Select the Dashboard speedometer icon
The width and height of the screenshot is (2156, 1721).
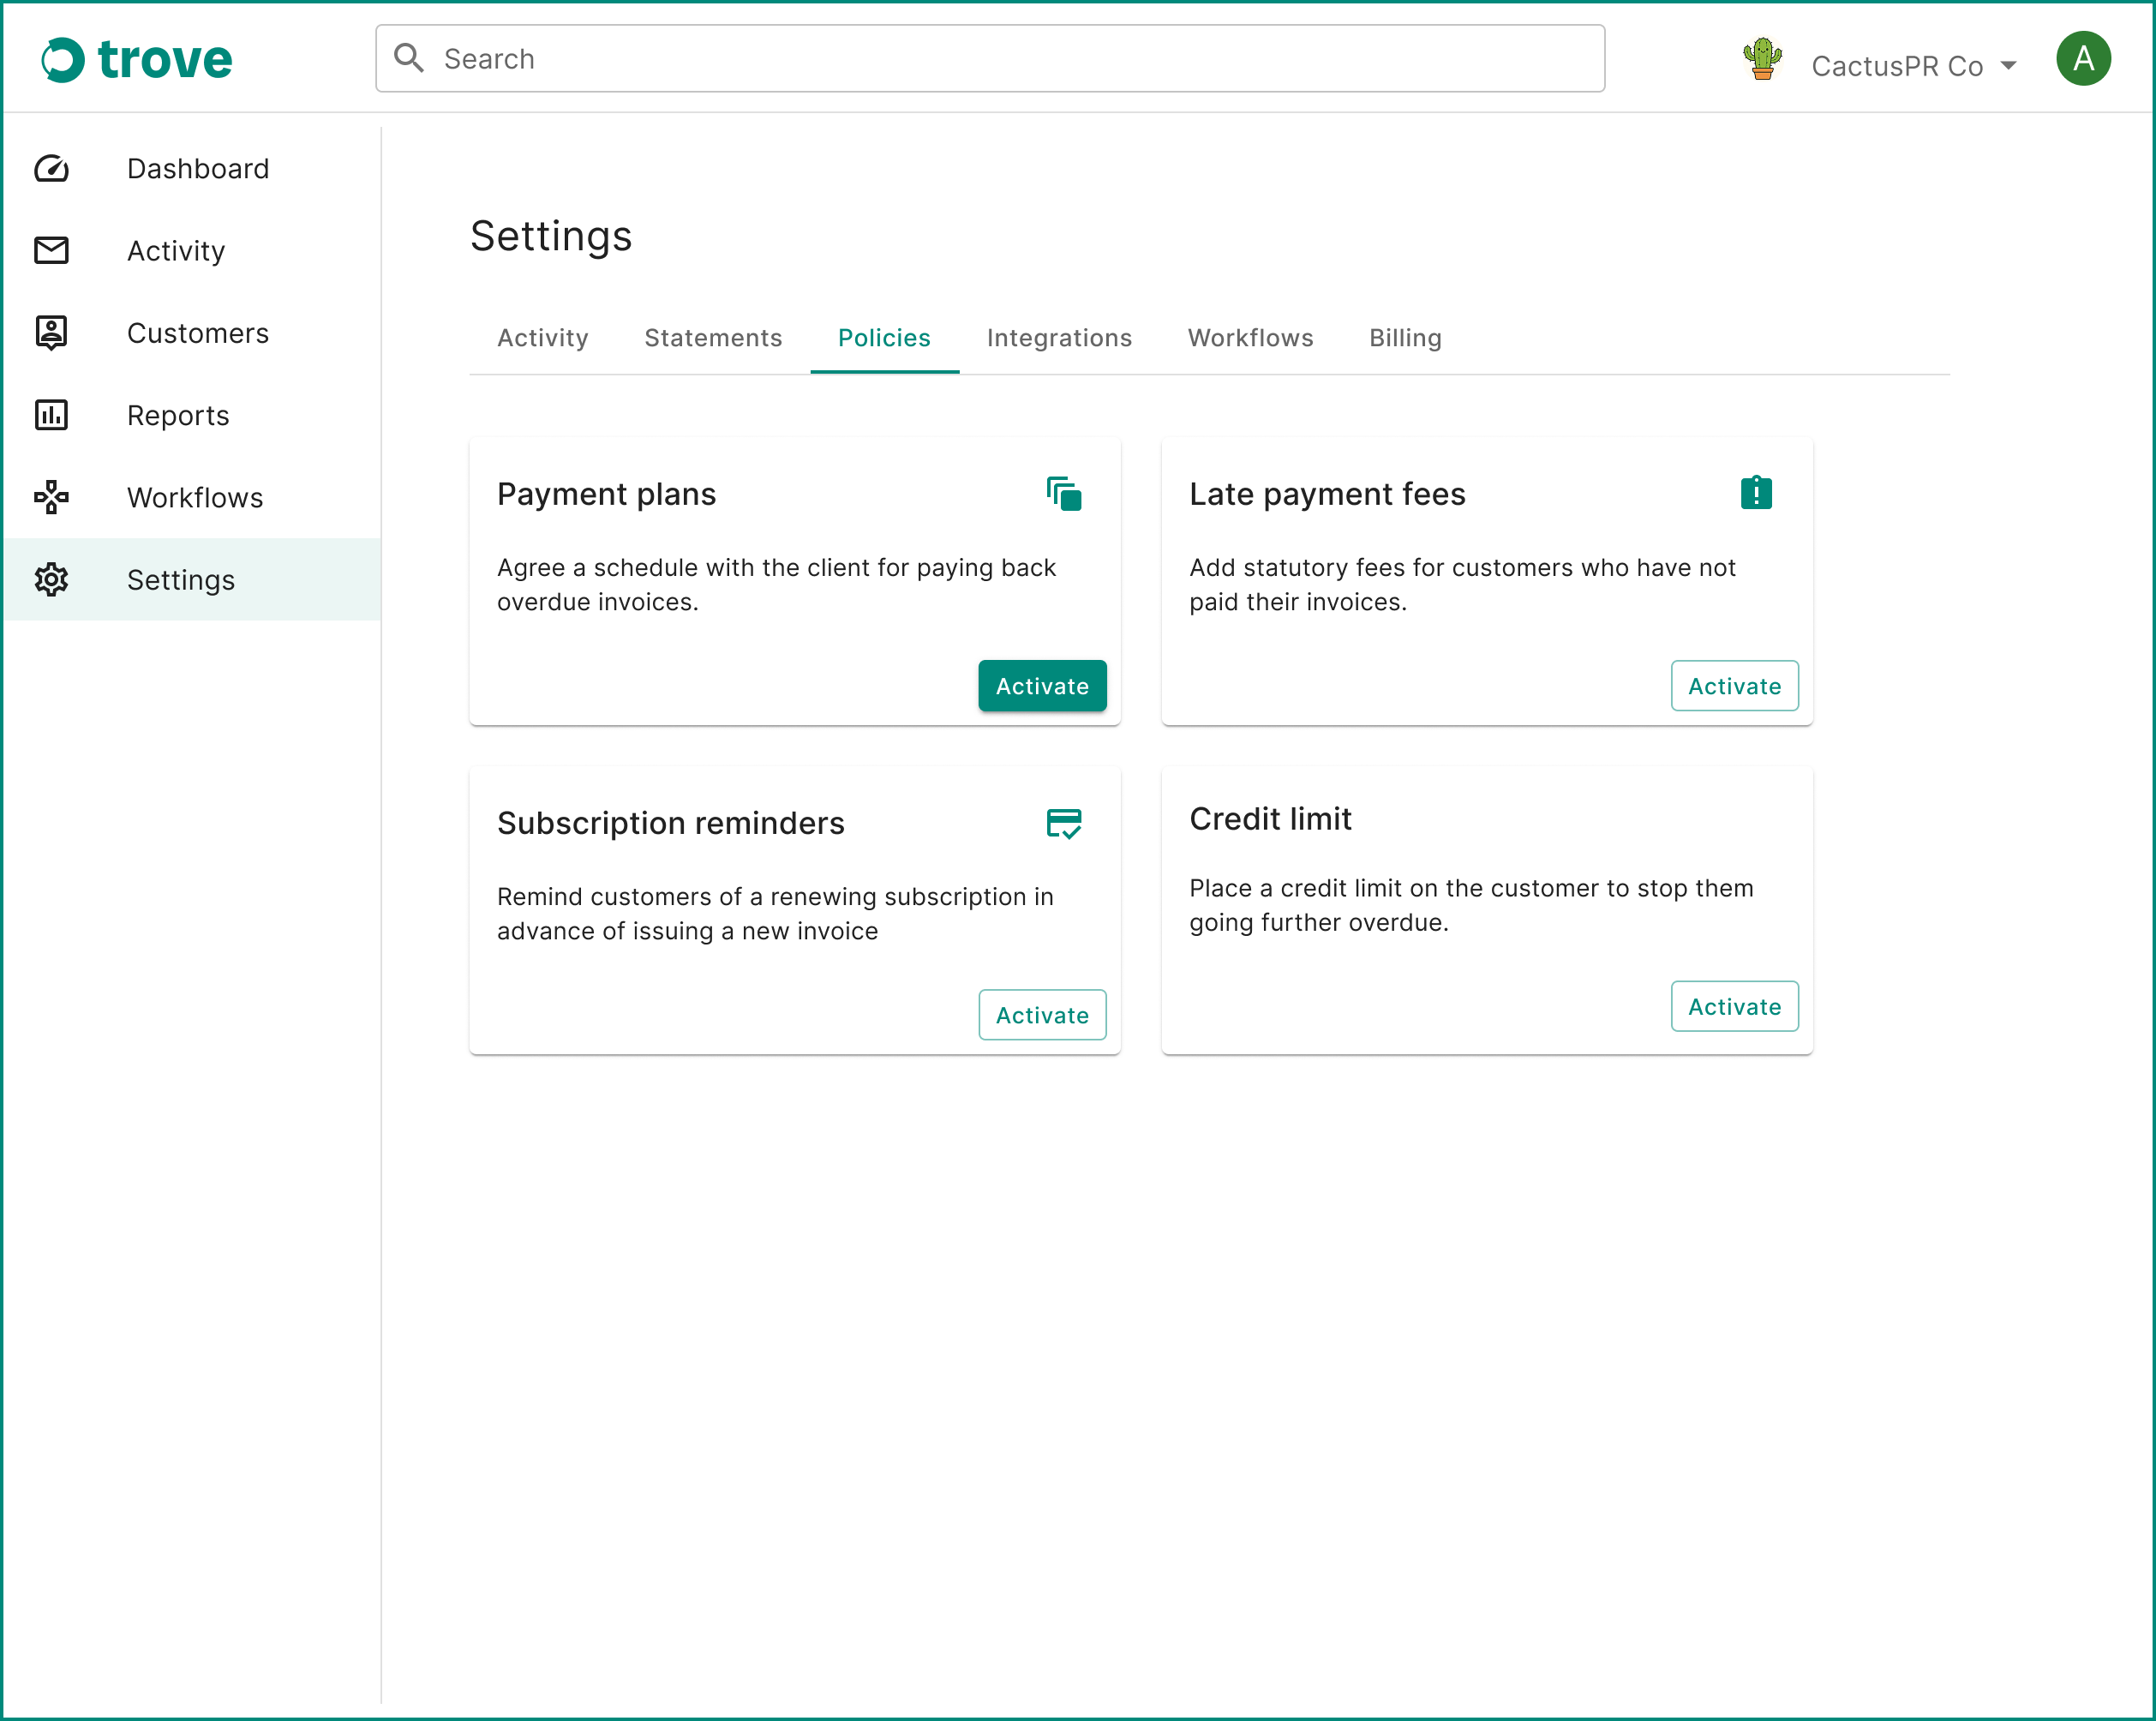click(x=51, y=169)
